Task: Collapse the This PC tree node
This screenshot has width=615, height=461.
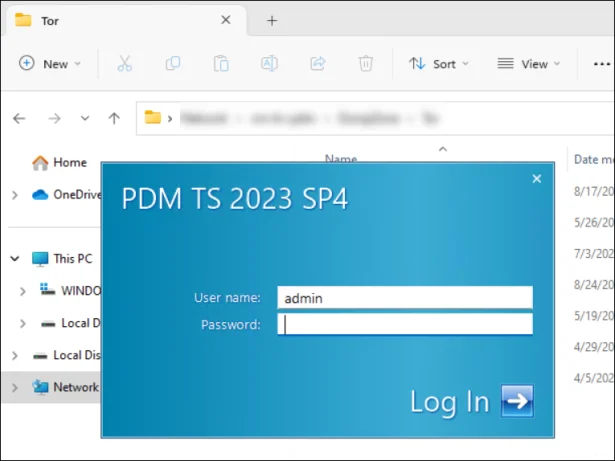Action: tap(14, 258)
